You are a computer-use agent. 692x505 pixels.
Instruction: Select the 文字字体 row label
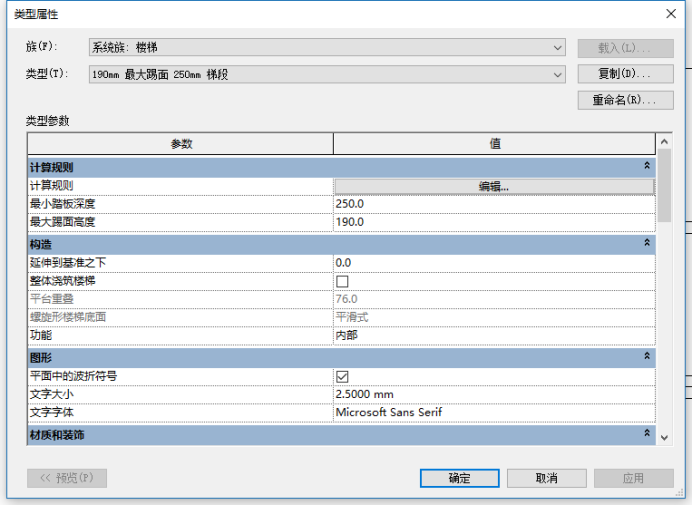[x=51, y=412]
